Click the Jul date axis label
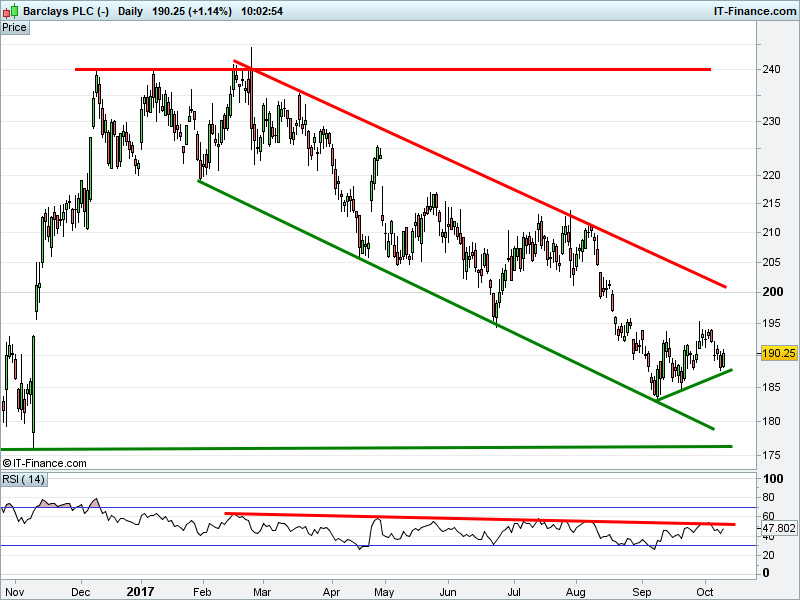The height and width of the screenshot is (600, 800). (x=514, y=592)
